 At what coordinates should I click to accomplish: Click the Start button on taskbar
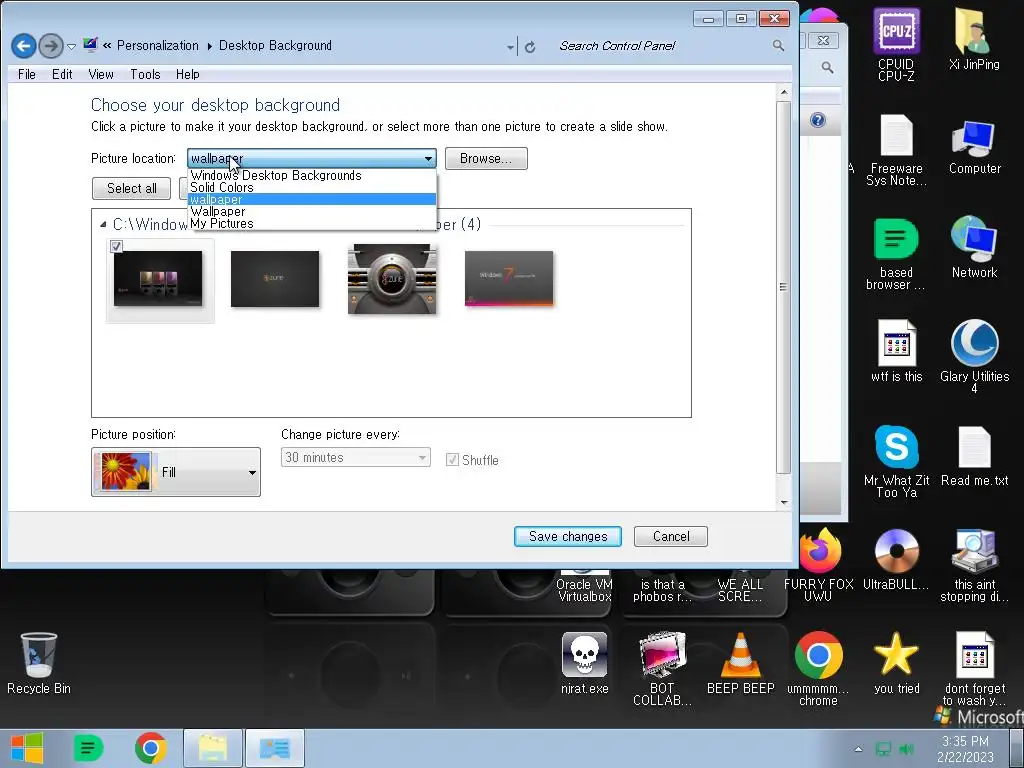tap(27, 748)
